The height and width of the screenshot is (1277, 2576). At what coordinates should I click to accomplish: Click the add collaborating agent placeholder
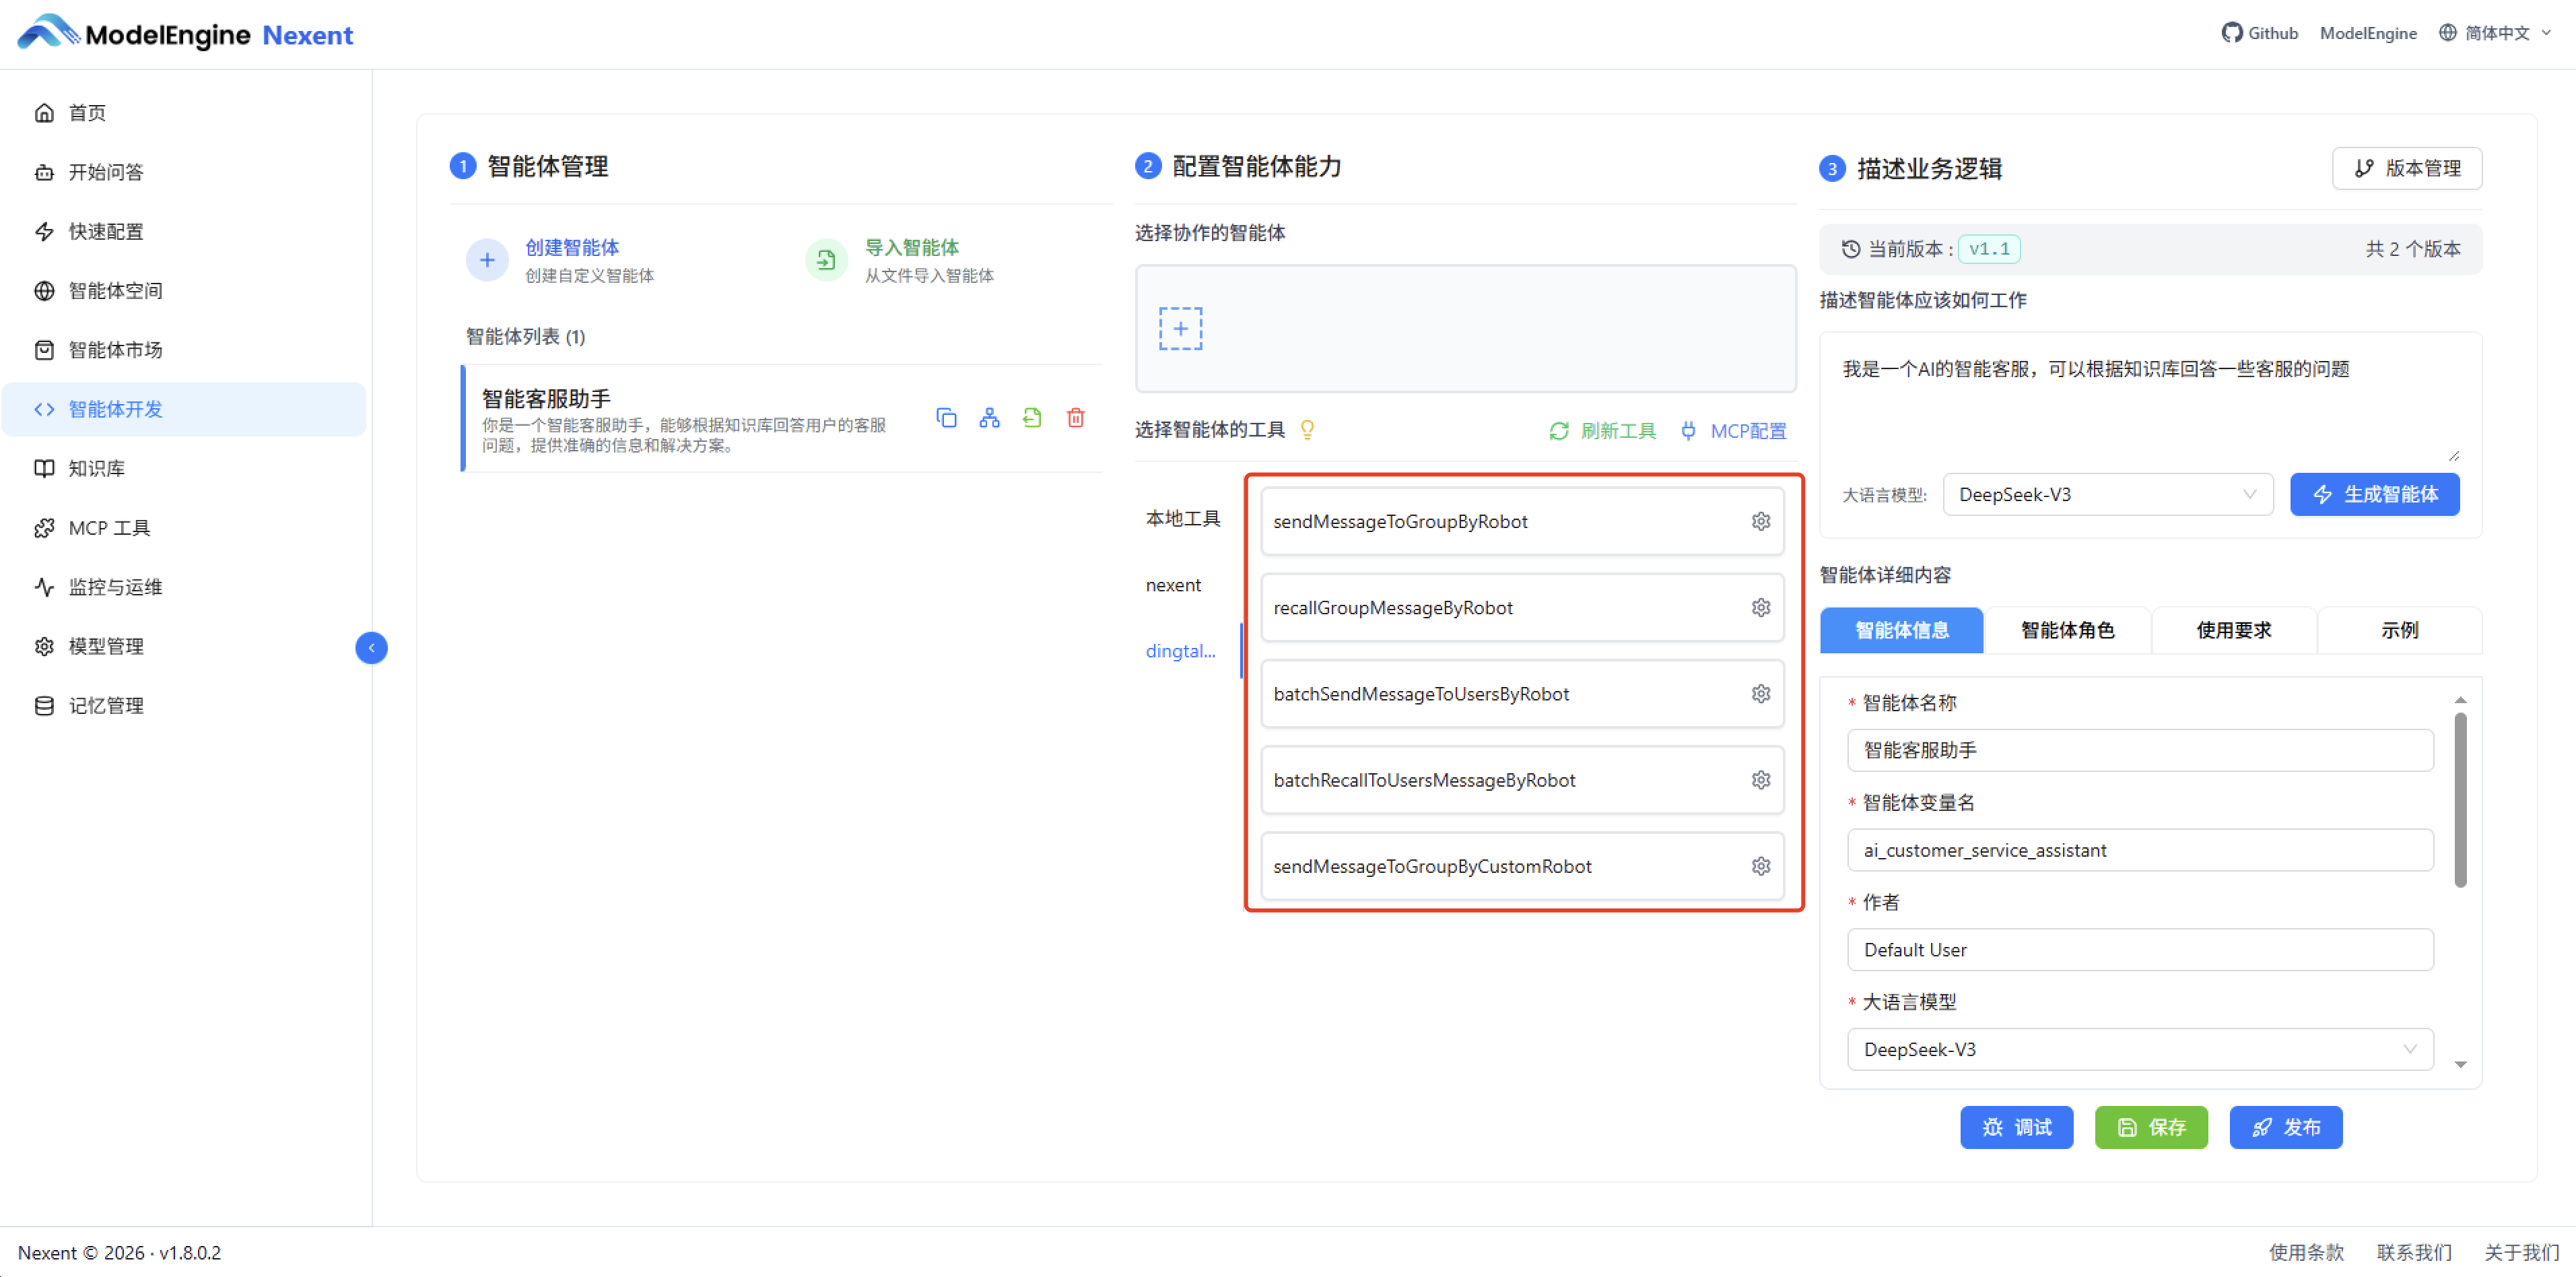pyautogui.click(x=1181, y=328)
